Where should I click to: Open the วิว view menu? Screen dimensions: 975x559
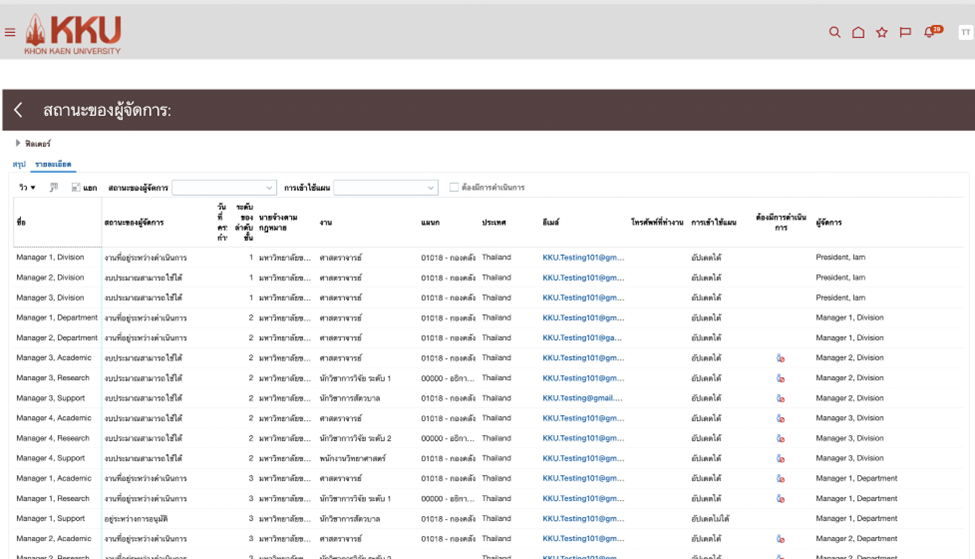click(x=27, y=187)
